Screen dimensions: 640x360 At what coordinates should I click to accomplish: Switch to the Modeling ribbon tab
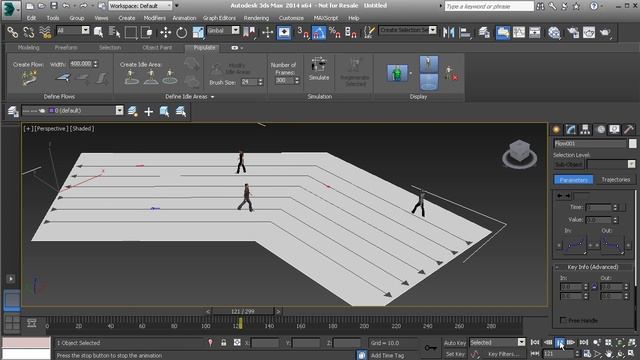pyautogui.click(x=28, y=48)
